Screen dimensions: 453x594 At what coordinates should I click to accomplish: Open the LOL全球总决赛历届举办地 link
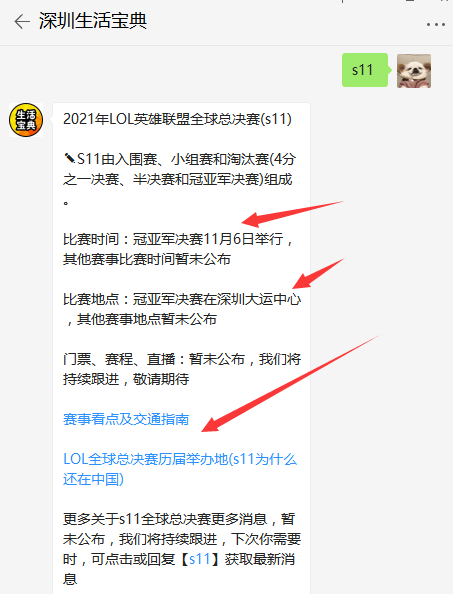(x=180, y=469)
